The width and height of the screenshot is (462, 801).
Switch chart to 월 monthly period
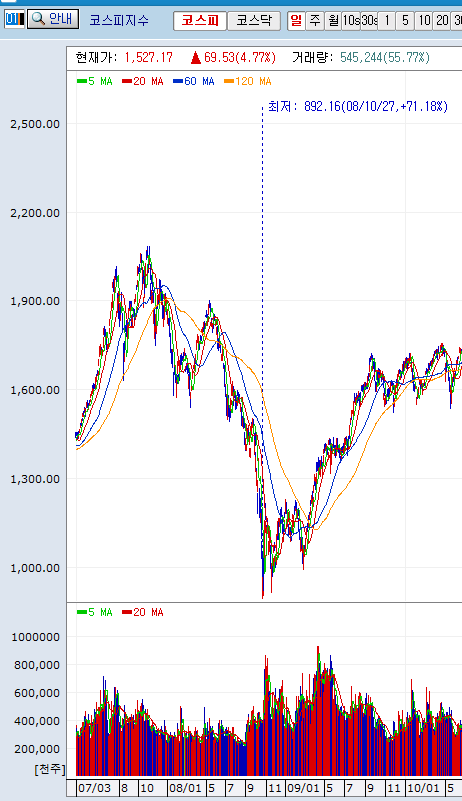pos(333,21)
